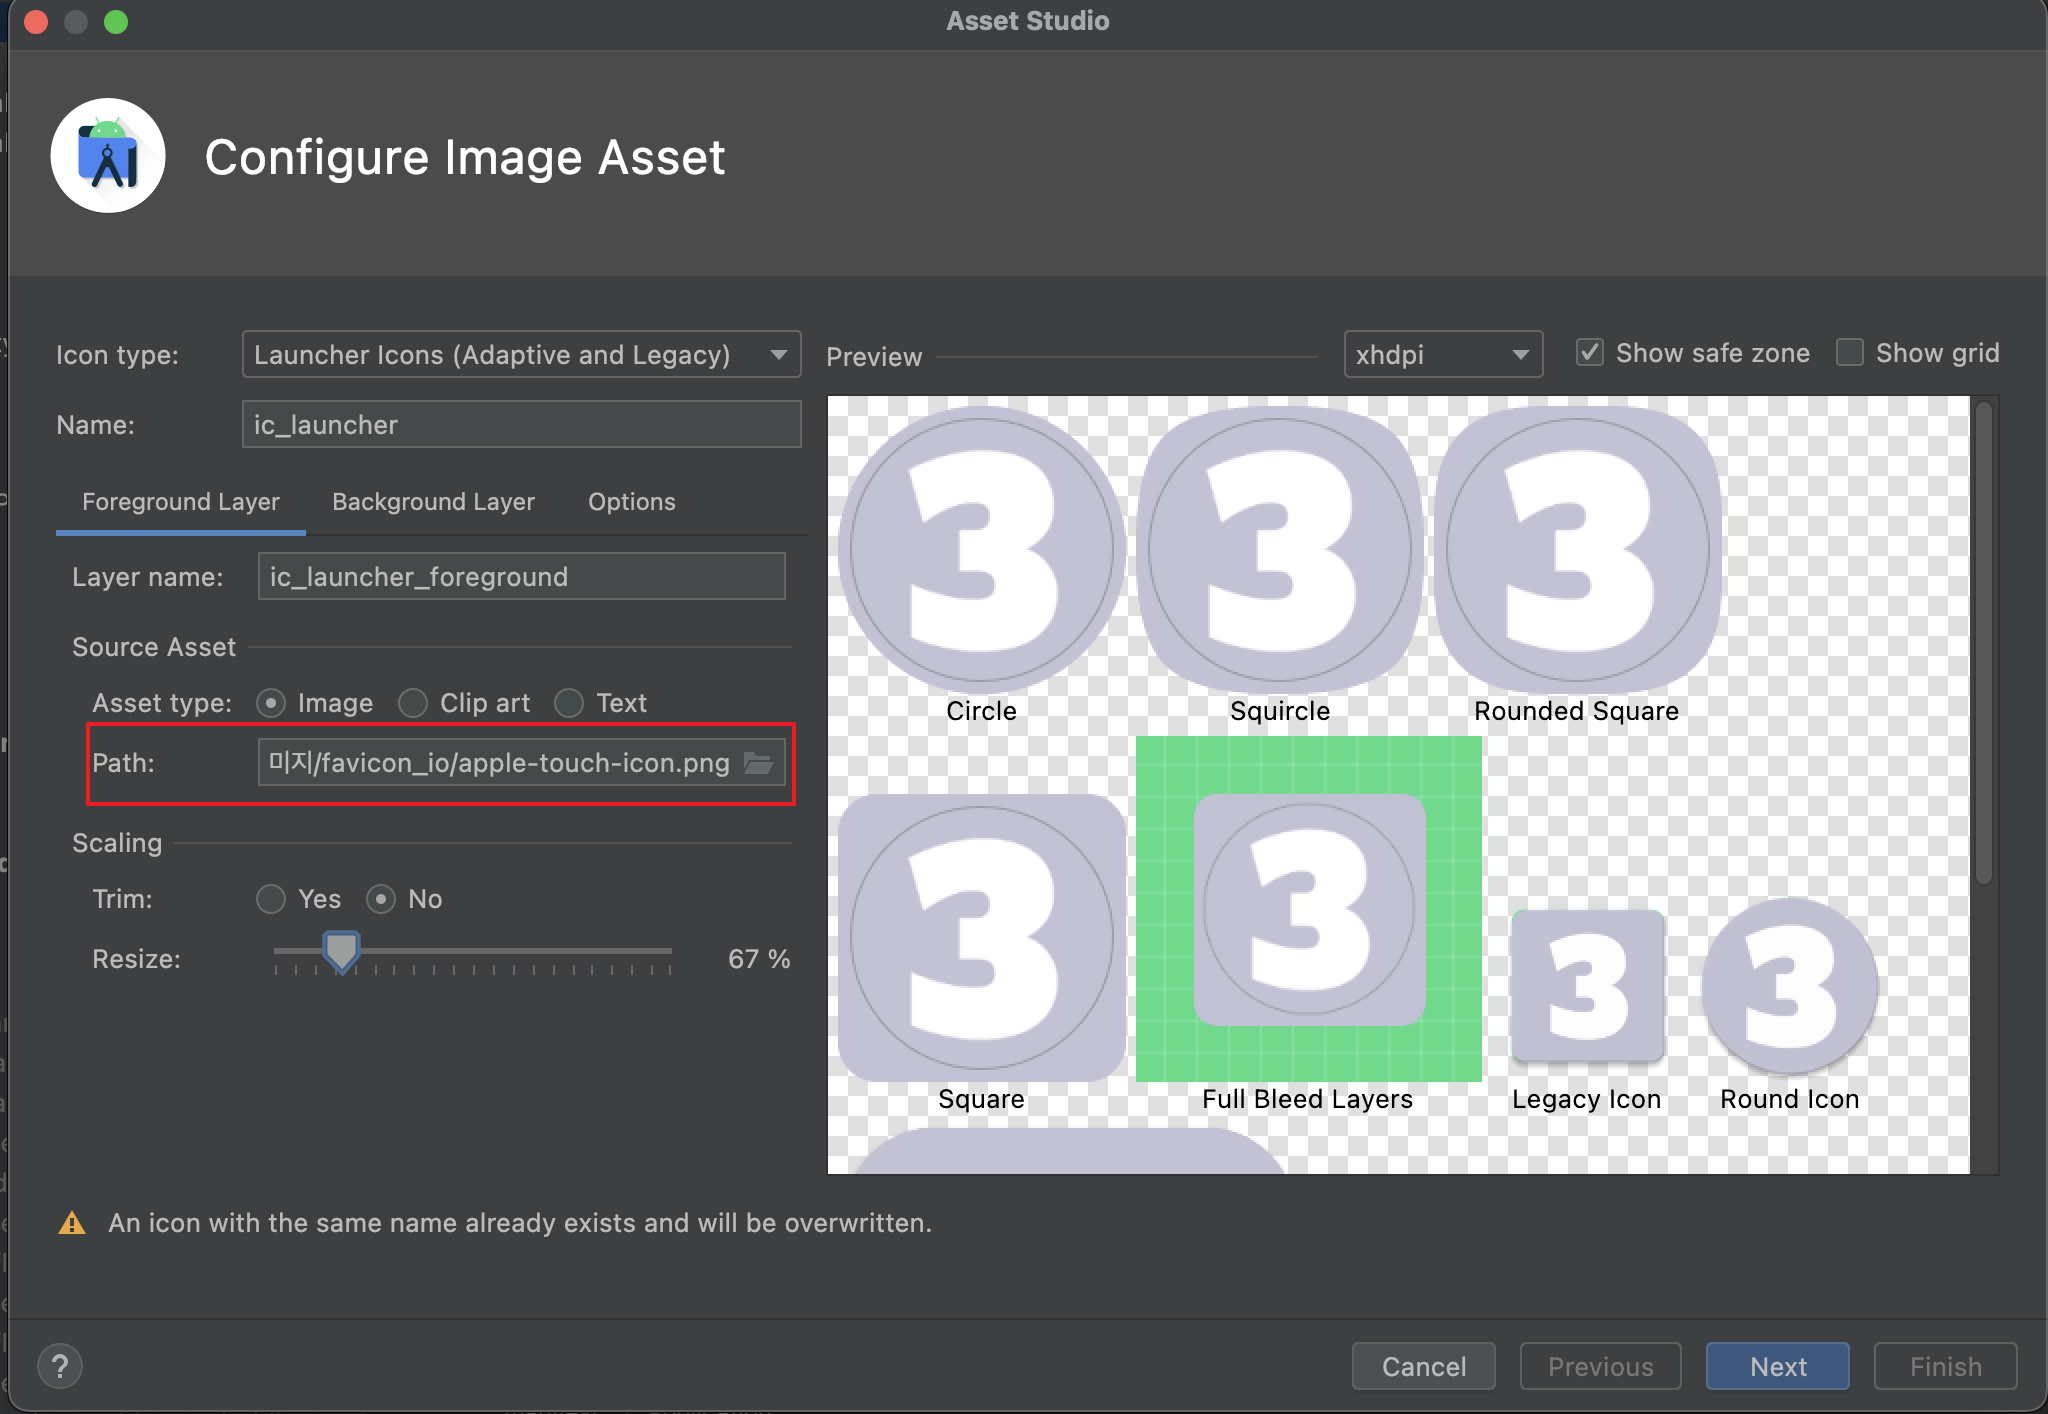2048x1414 pixels.
Task: Click the Android Studio logo icon
Action: (108, 156)
